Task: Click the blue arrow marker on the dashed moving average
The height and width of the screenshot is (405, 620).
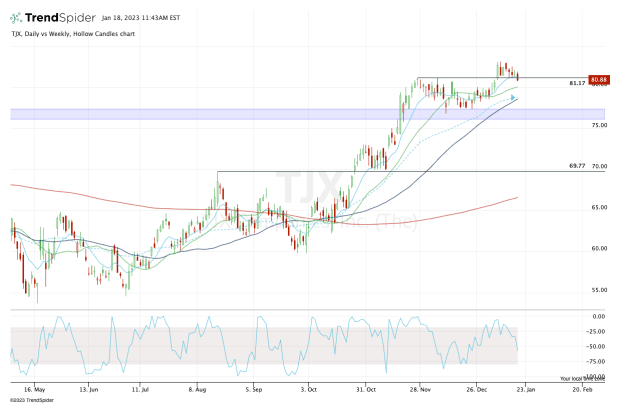Action: tap(513, 98)
